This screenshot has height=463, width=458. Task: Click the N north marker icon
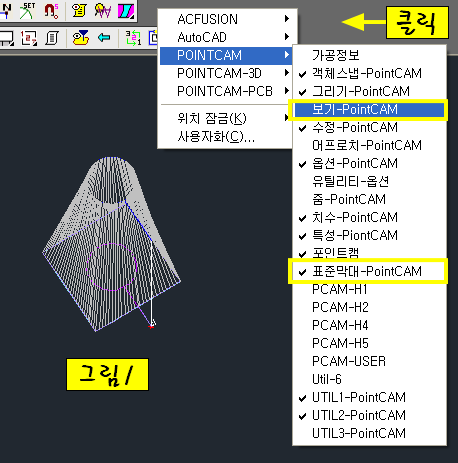tap(6, 11)
